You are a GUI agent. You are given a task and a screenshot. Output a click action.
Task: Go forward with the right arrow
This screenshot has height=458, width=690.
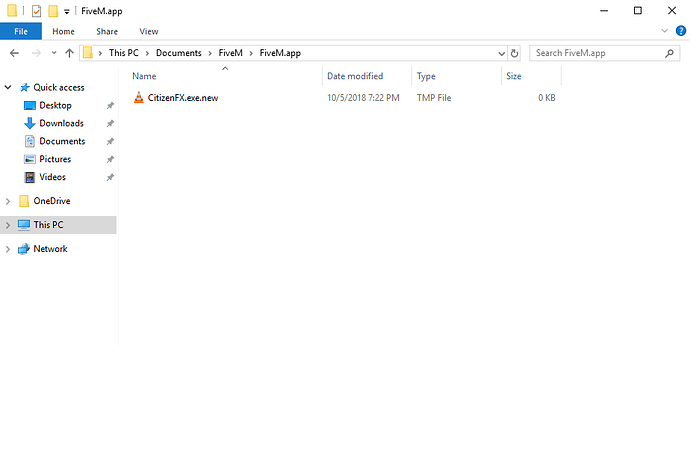(36, 53)
